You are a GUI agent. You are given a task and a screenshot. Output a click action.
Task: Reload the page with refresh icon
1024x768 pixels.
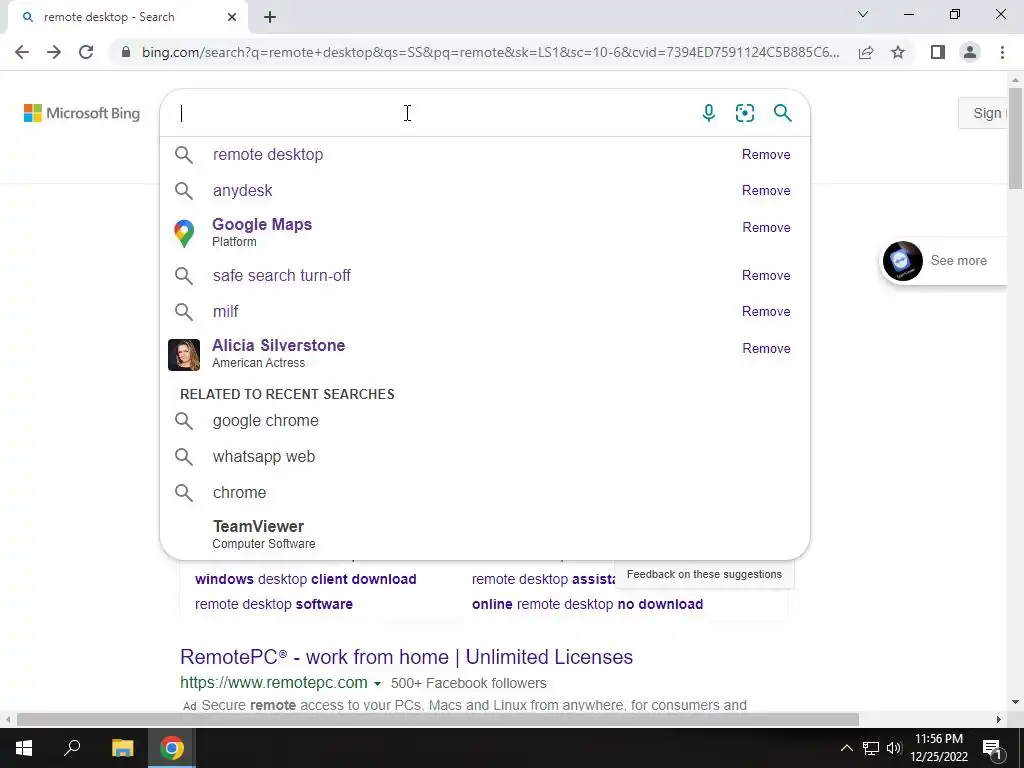(x=86, y=52)
